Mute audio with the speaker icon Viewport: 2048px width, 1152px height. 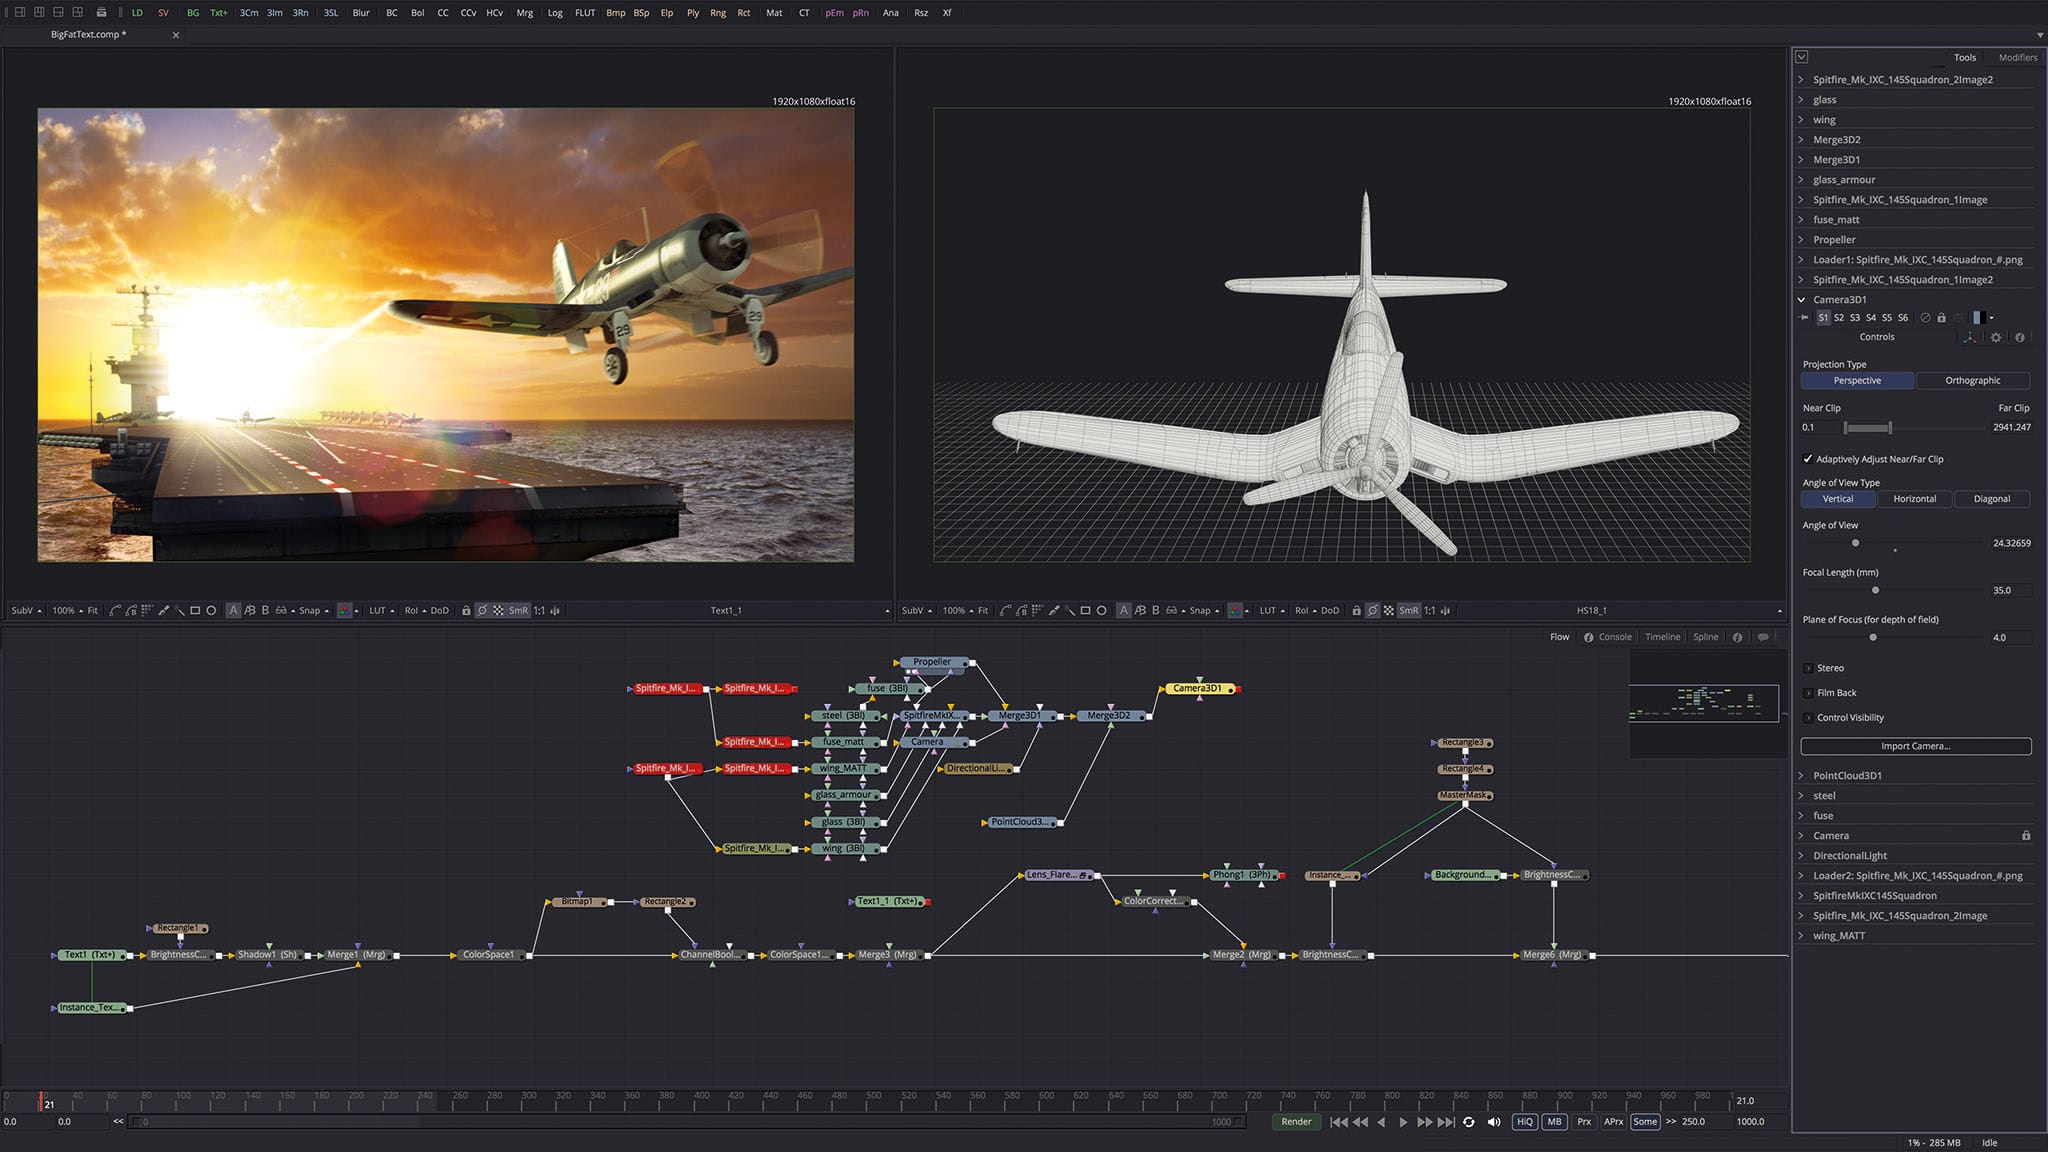tap(1494, 1122)
